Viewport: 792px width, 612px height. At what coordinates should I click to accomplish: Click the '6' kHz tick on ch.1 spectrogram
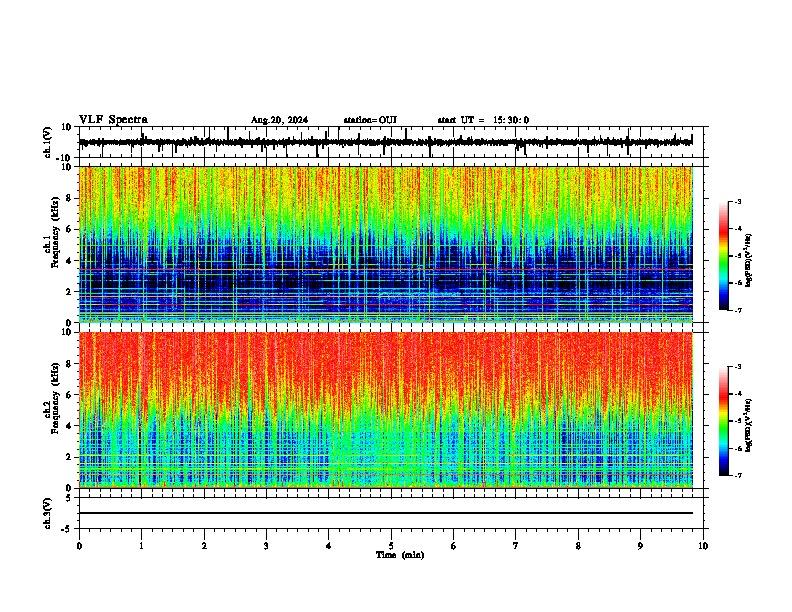pyautogui.click(x=69, y=229)
